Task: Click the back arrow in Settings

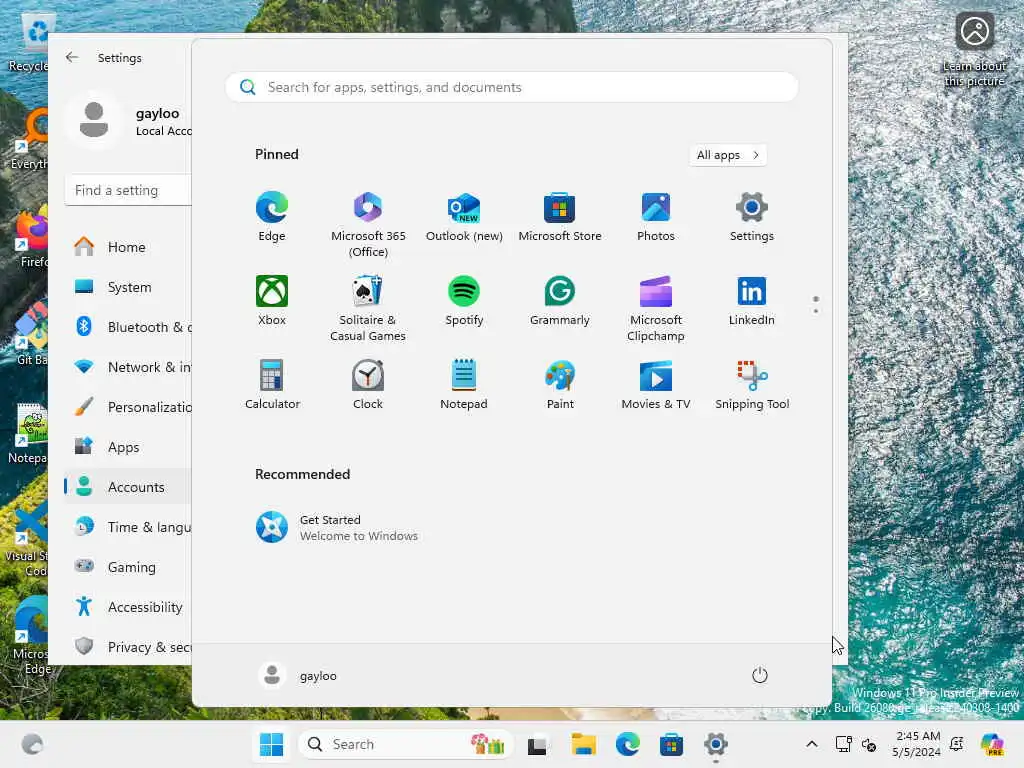Action: point(72,57)
